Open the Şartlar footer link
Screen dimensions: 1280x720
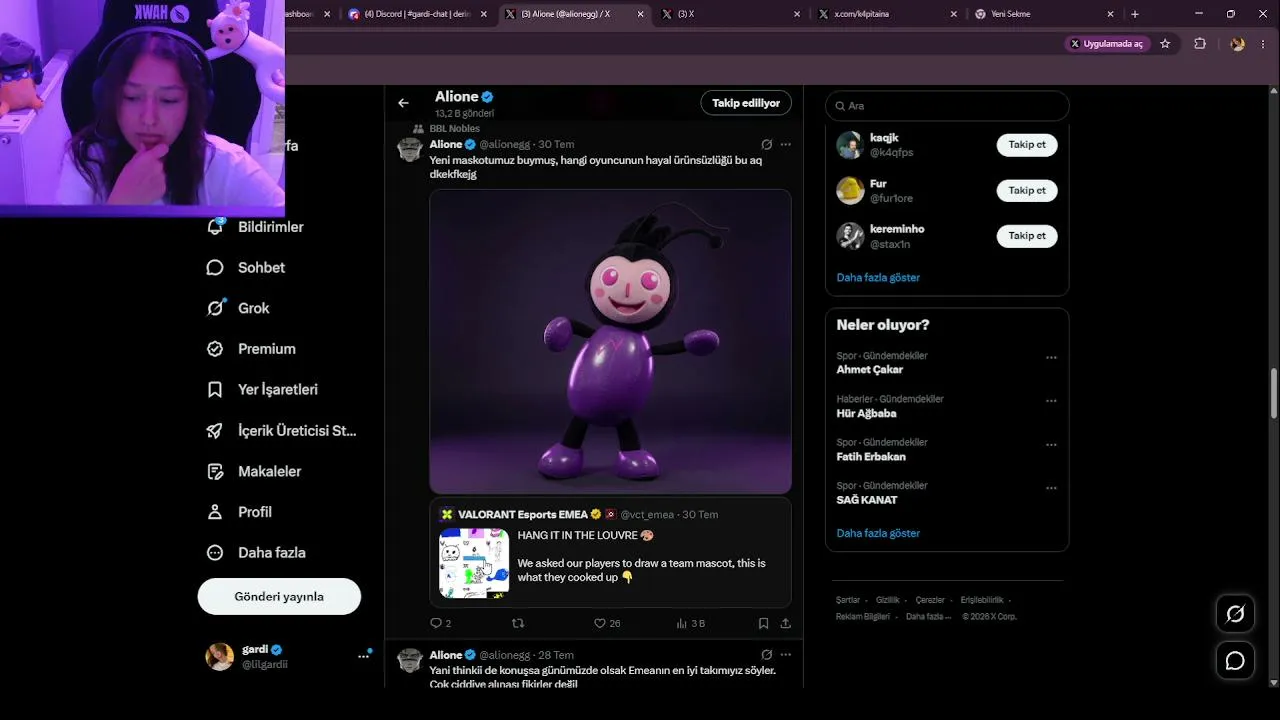pos(848,600)
